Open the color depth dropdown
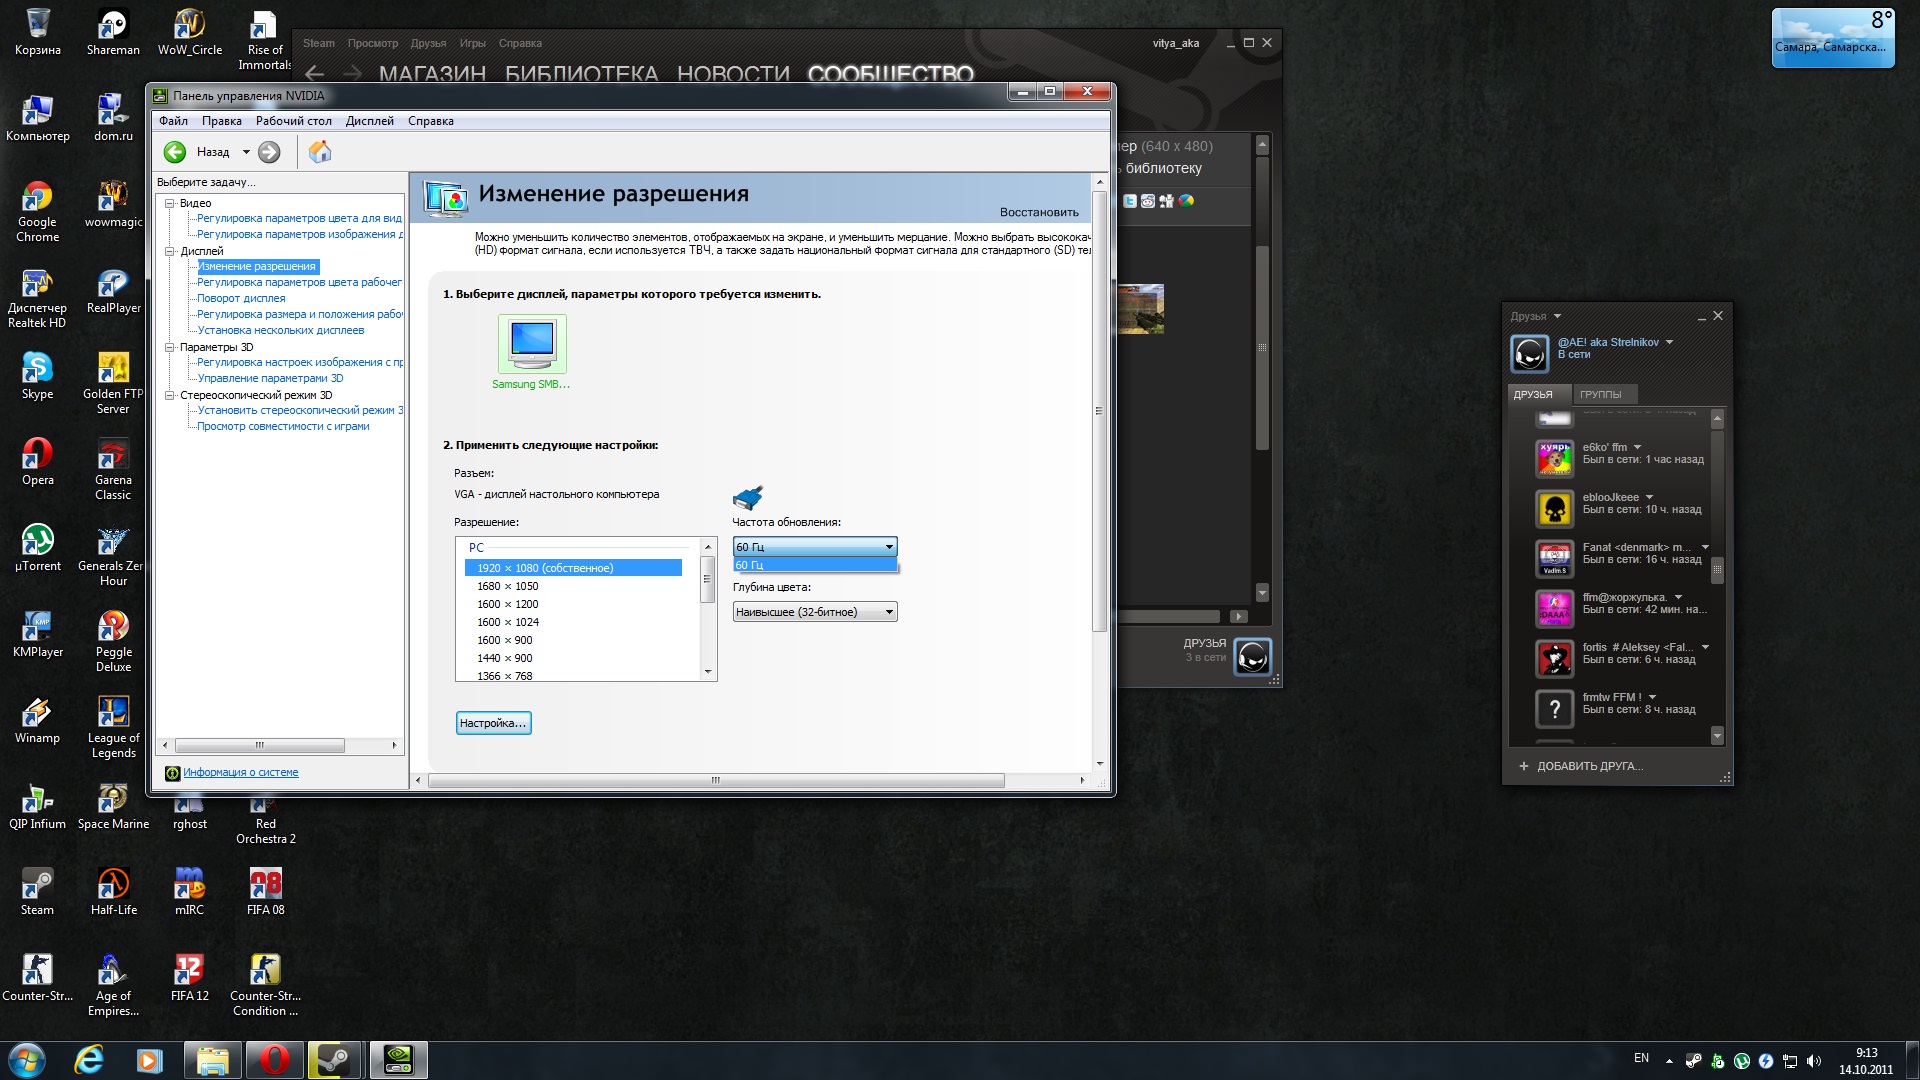 pyautogui.click(x=814, y=612)
